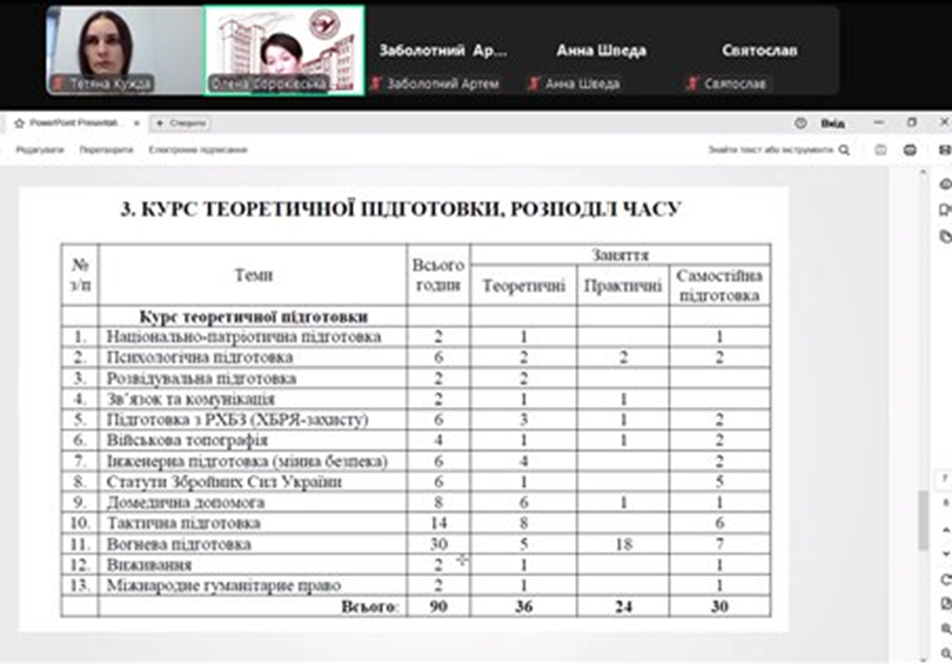Screen dimensions: 952x664
Task: Click Тактична підготовка row text
Action: pos(184,523)
